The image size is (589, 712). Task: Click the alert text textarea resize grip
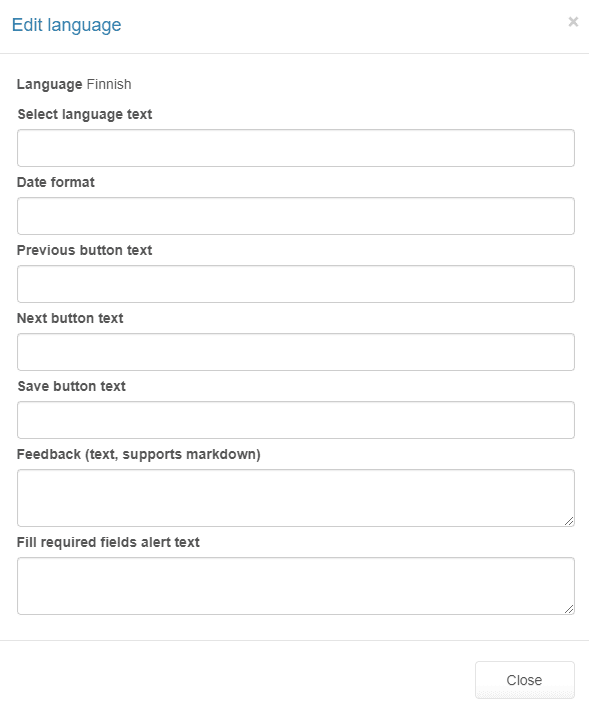tap(569, 609)
